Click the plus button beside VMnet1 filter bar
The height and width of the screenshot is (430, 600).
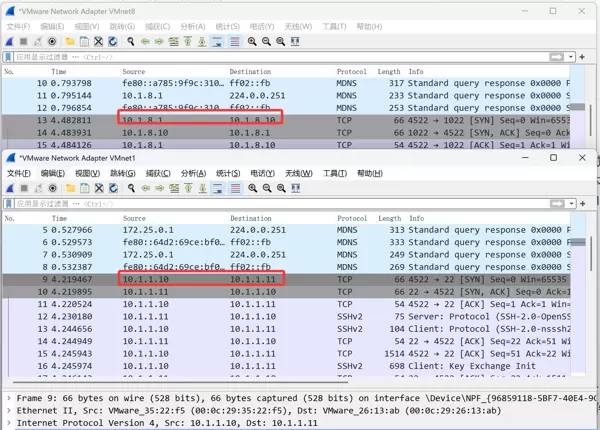pos(585,204)
